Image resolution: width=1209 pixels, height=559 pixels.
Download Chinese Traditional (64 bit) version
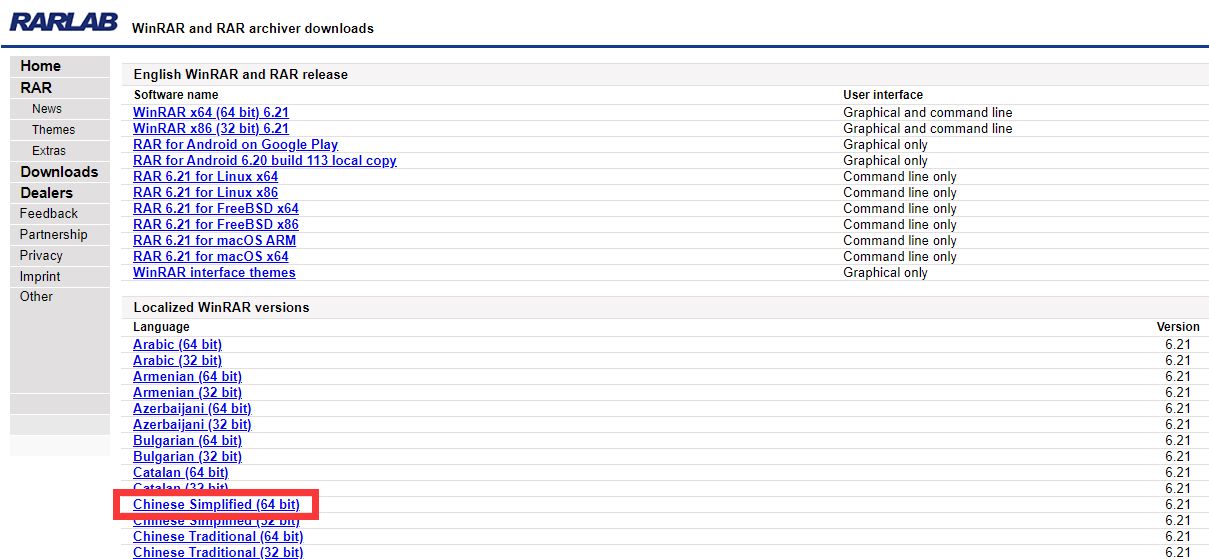pyautogui.click(x=218, y=537)
